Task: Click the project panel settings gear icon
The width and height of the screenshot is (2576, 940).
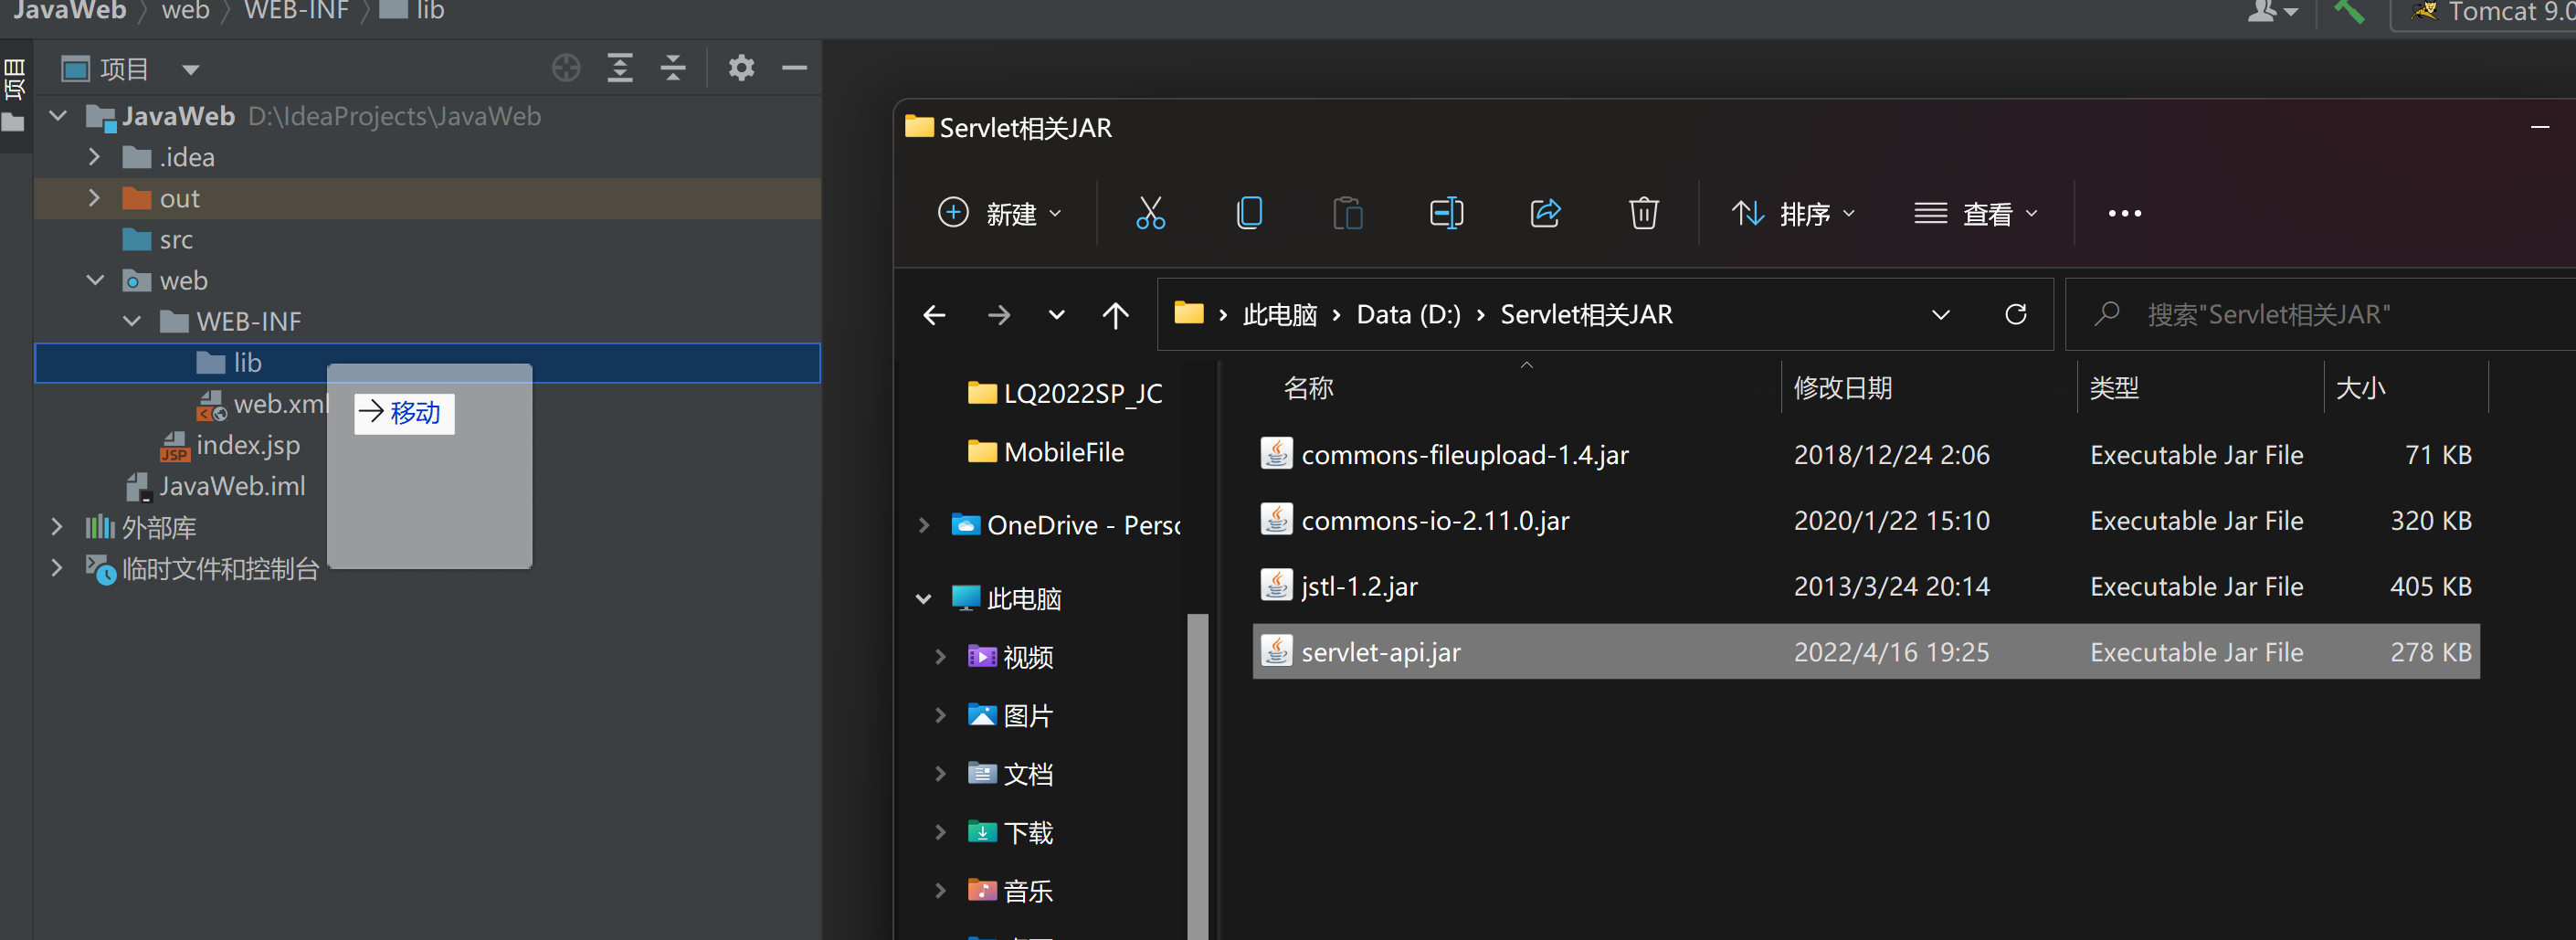Action: pyautogui.click(x=741, y=68)
